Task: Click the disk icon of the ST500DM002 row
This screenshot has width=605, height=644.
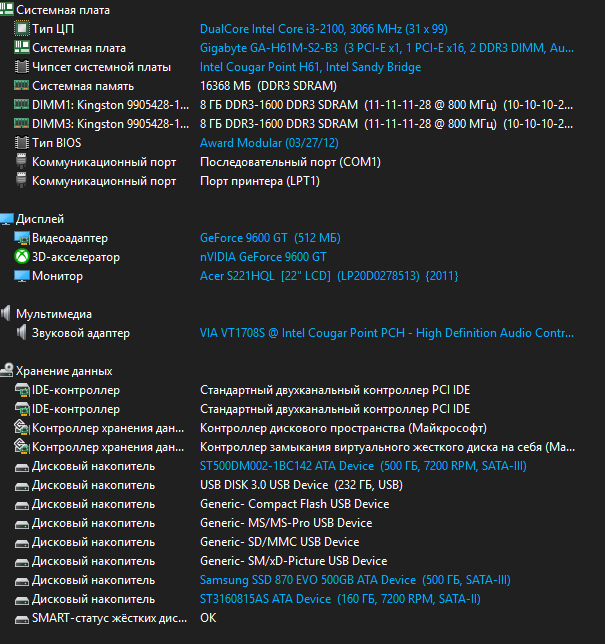Action: [22, 467]
